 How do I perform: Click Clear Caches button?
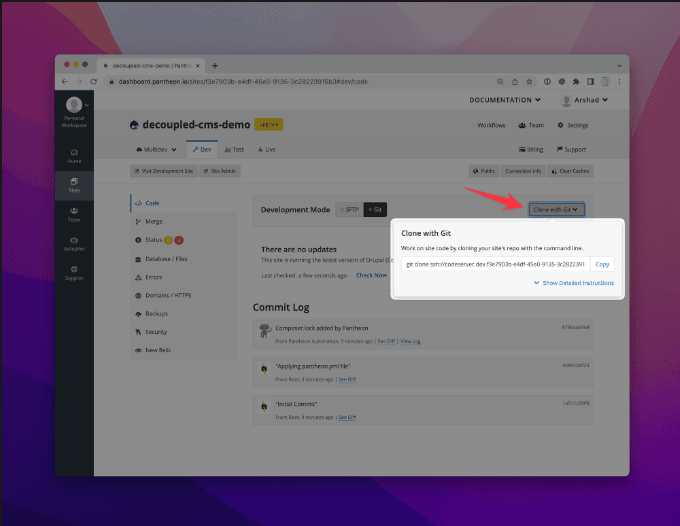coord(570,171)
